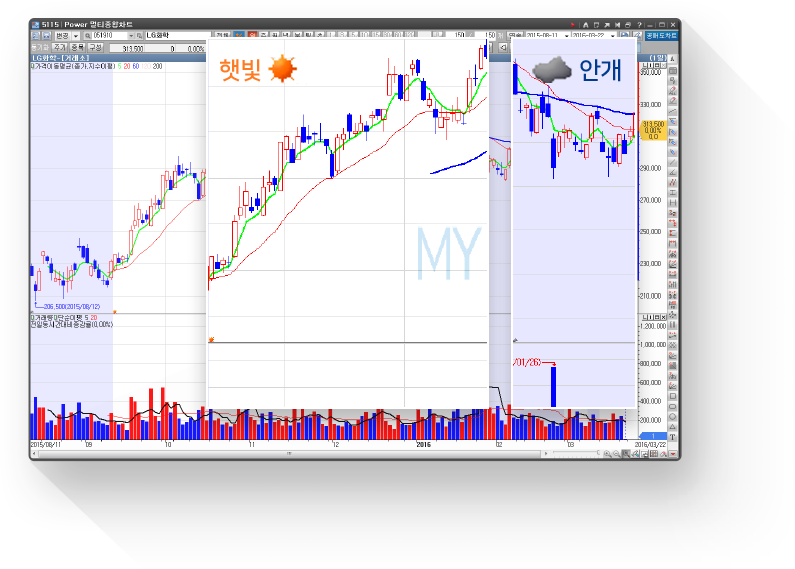Select the rounded rectangle drawing tool
The width and height of the screenshot is (795, 569).
[x=673, y=407]
